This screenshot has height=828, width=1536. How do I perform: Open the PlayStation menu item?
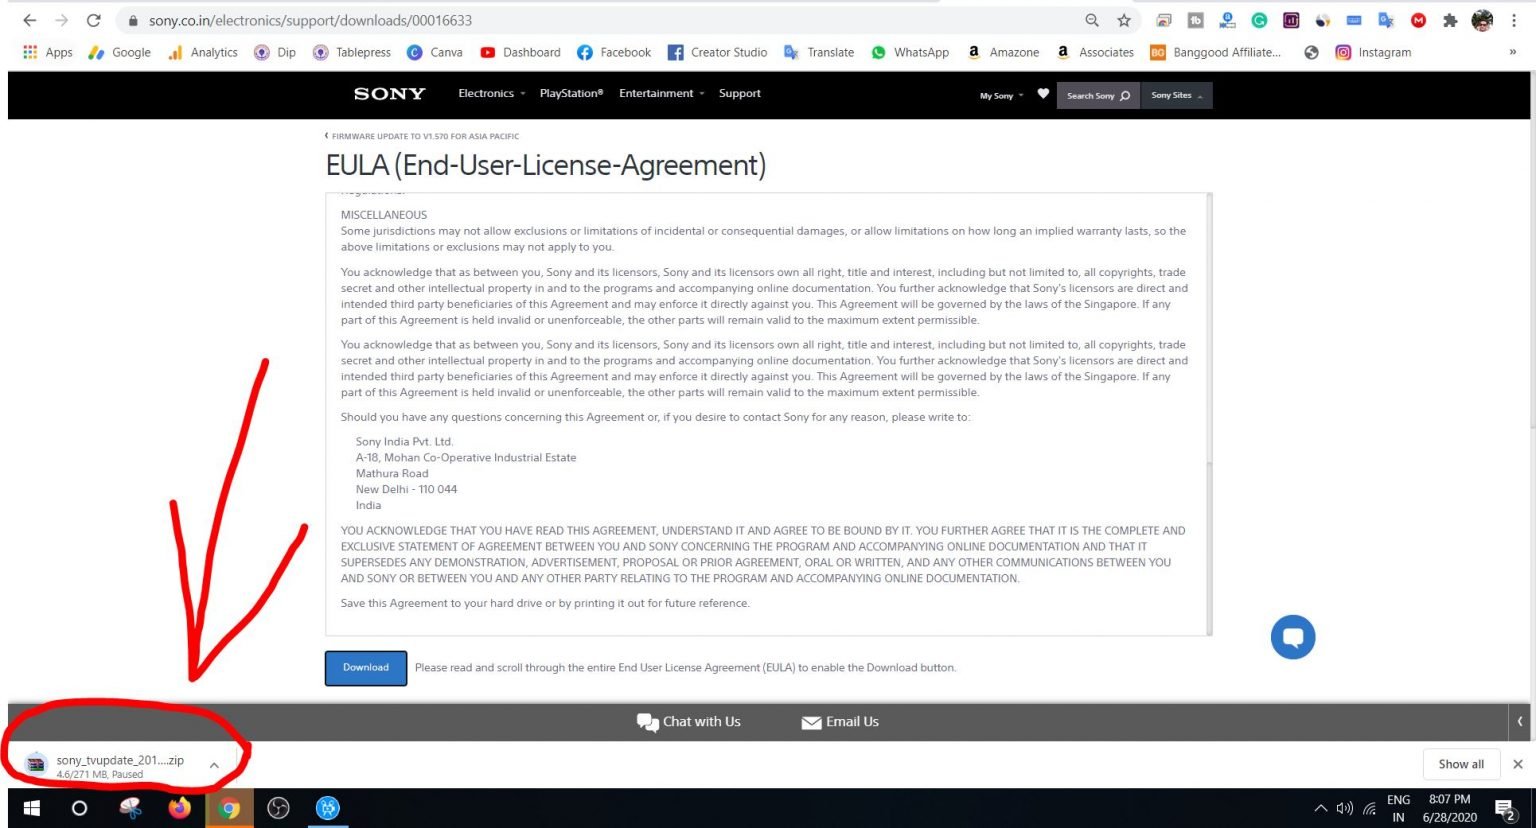(571, 94)
